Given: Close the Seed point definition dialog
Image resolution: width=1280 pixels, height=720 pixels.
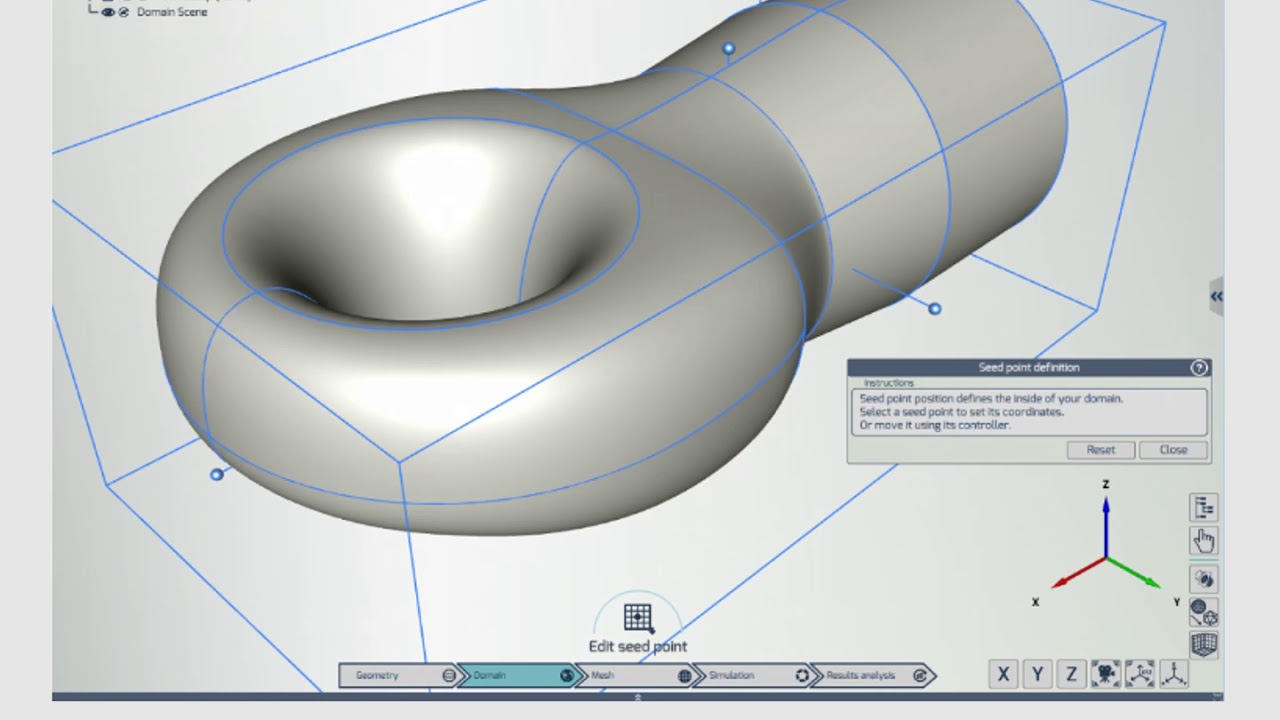Looking at the screenshot, I should (1173, 450).
